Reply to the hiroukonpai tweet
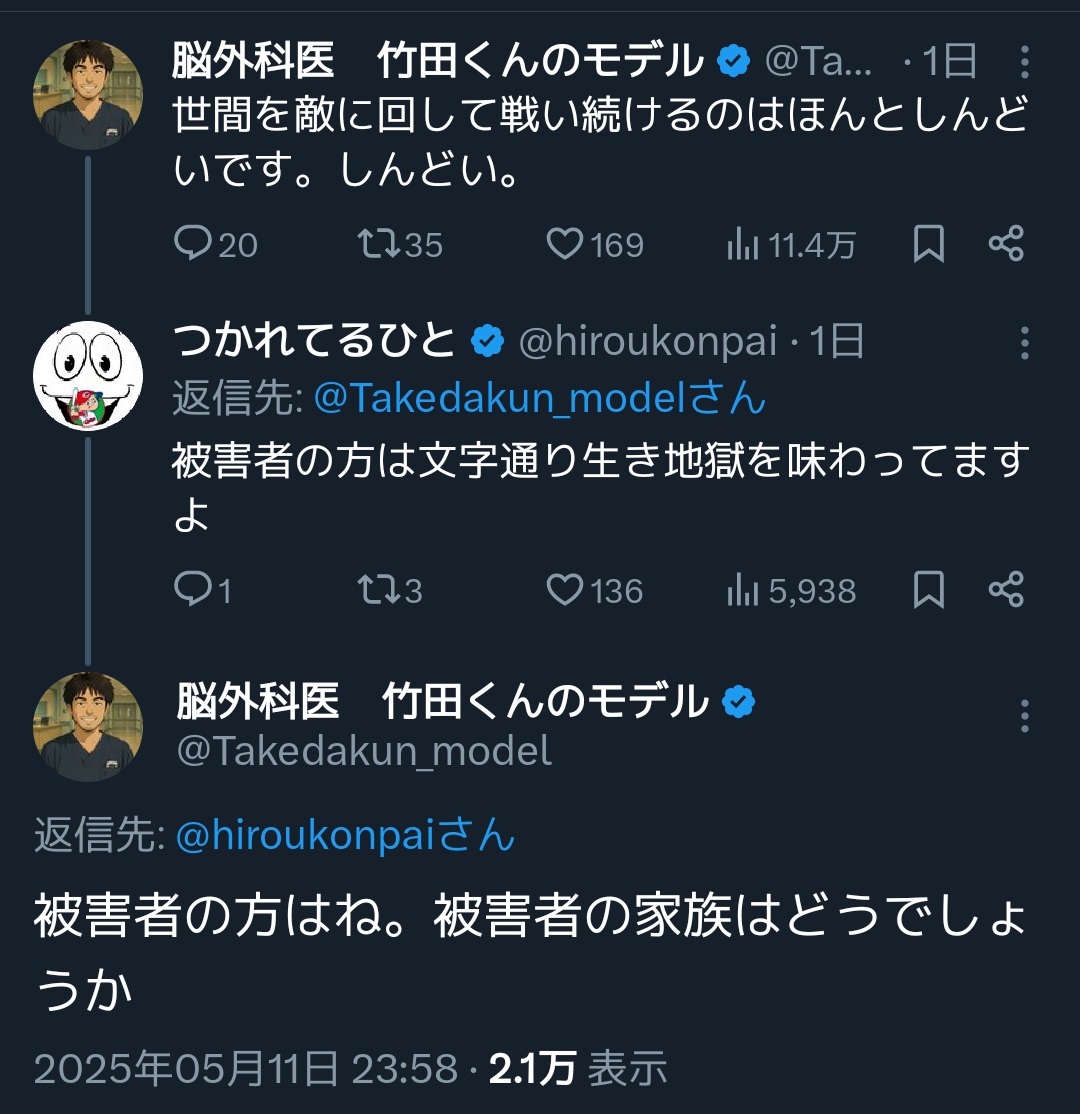The width and height of the screenshot is (1080, 1114). click(x=190, y=590)
